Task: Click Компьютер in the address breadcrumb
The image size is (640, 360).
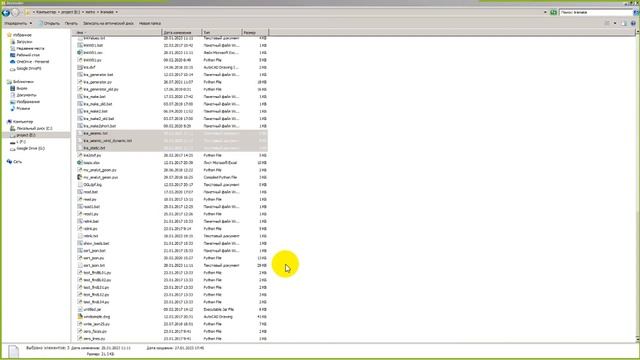Action: (x=46, y=12)
